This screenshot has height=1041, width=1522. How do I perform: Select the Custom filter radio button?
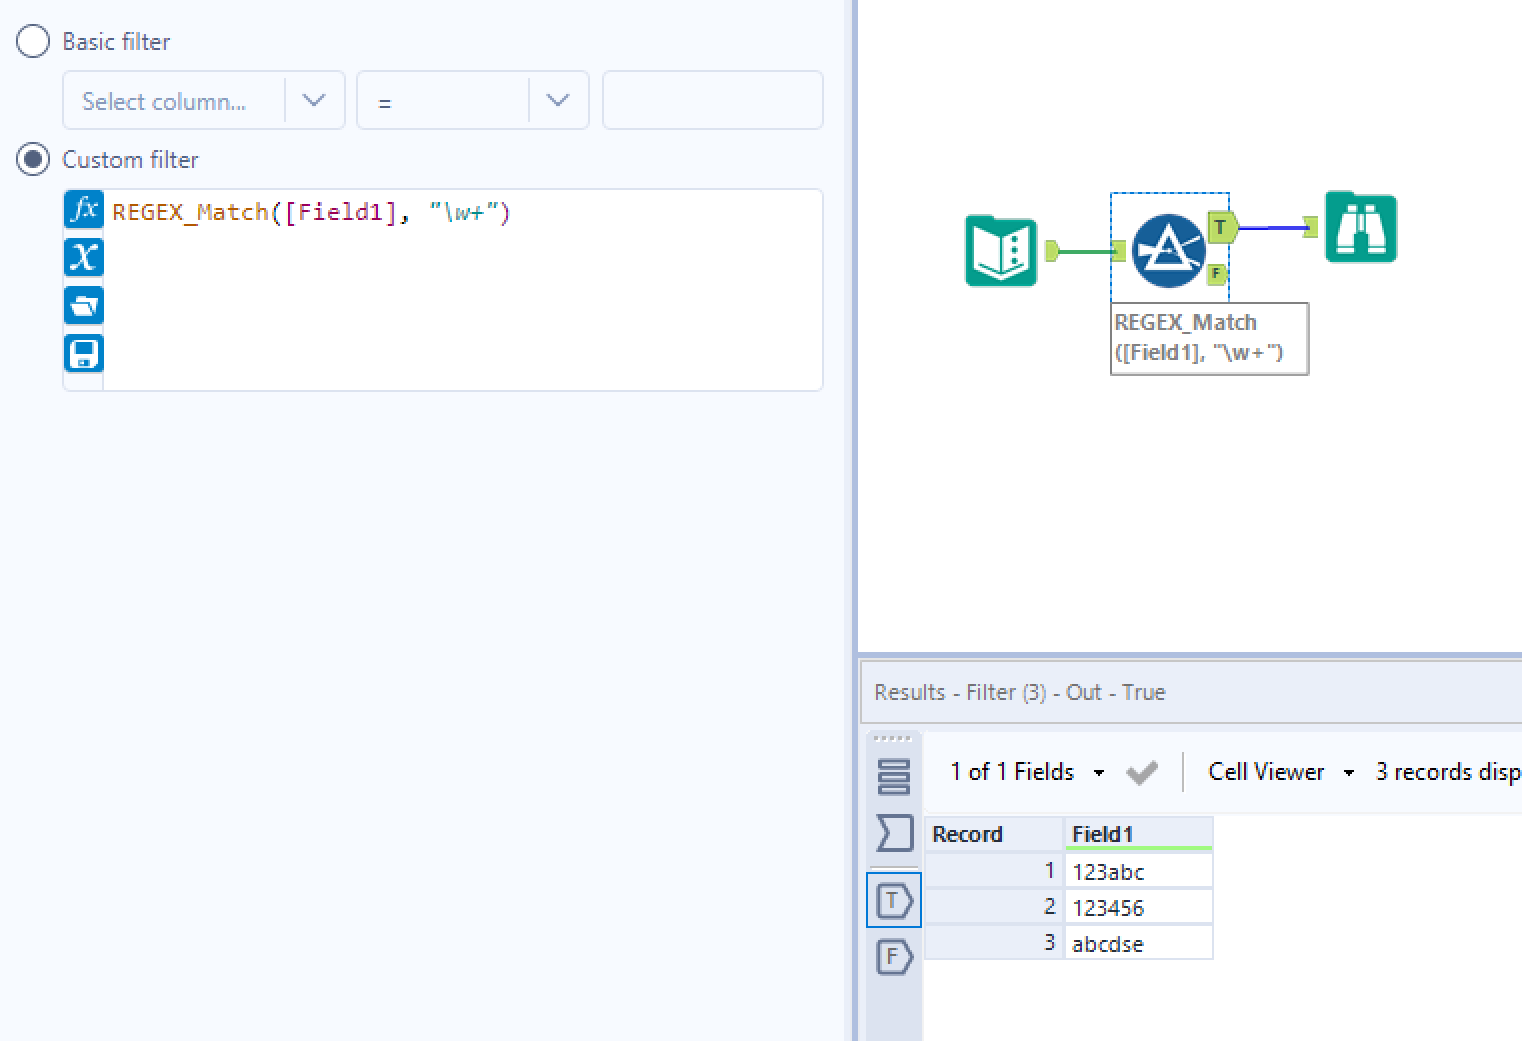33,160
